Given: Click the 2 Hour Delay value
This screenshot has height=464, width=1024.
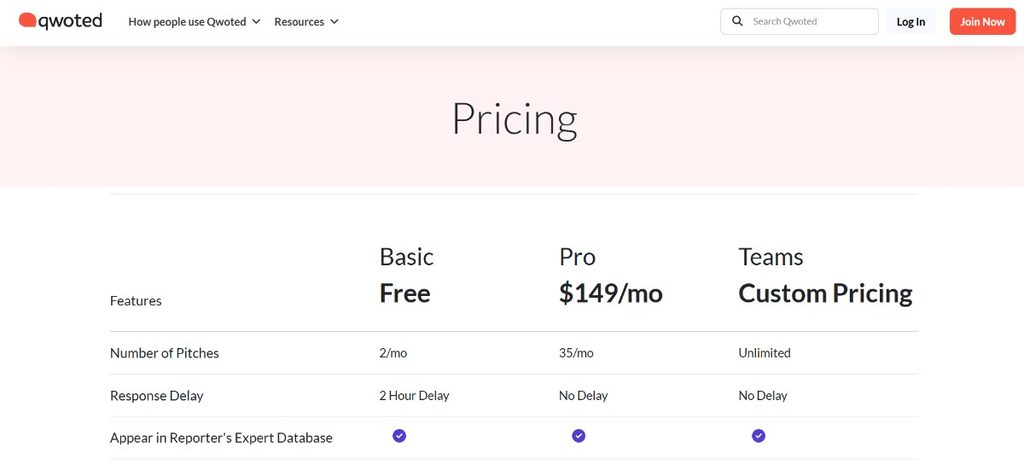Looking at the screenshot, I should tap(414, 395).
